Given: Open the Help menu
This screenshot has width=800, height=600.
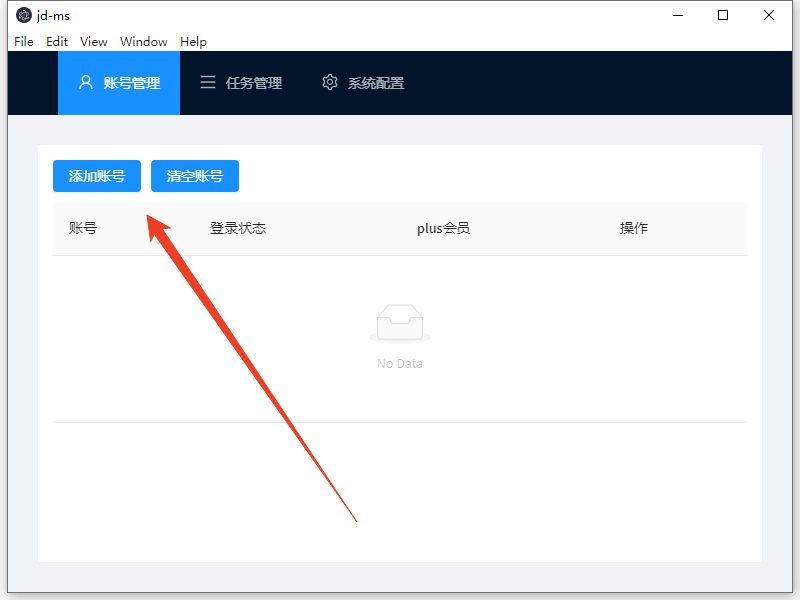Looking at the screenshot, I should click(x=194, y=41).
